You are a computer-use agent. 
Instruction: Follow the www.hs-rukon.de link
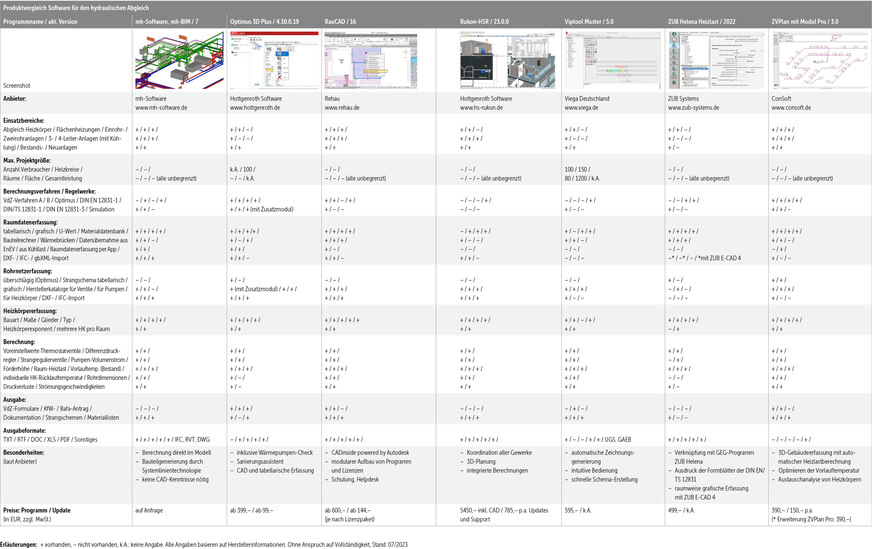[485, 106]
